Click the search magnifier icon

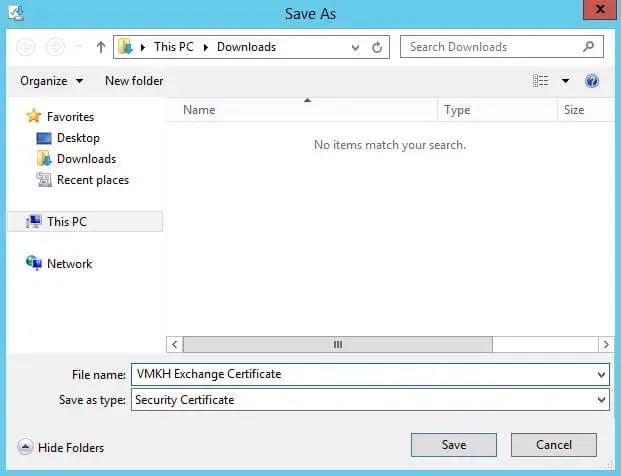[589, 47]
